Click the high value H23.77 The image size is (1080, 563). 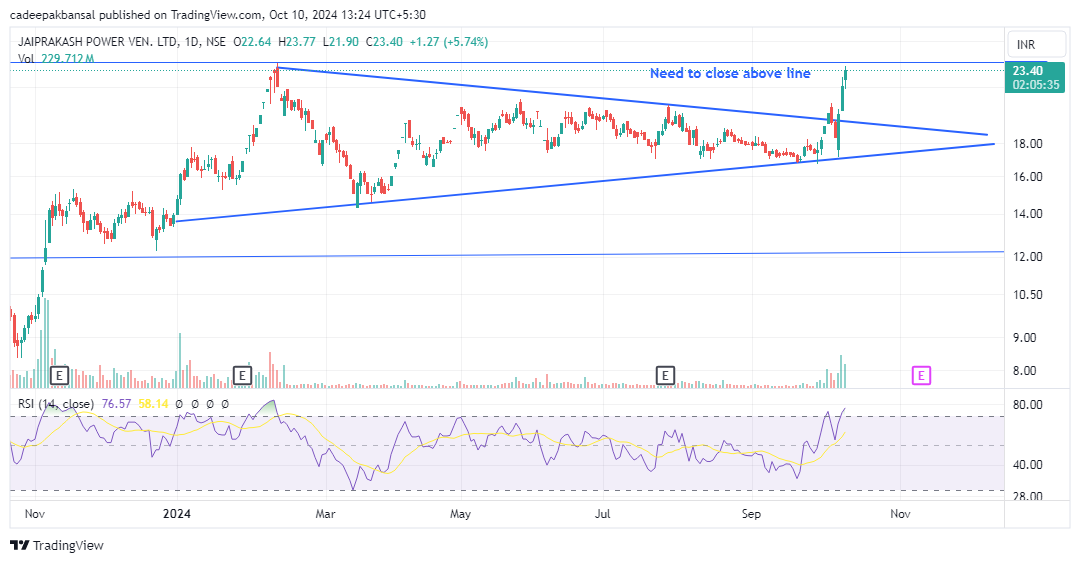point(296,41)
